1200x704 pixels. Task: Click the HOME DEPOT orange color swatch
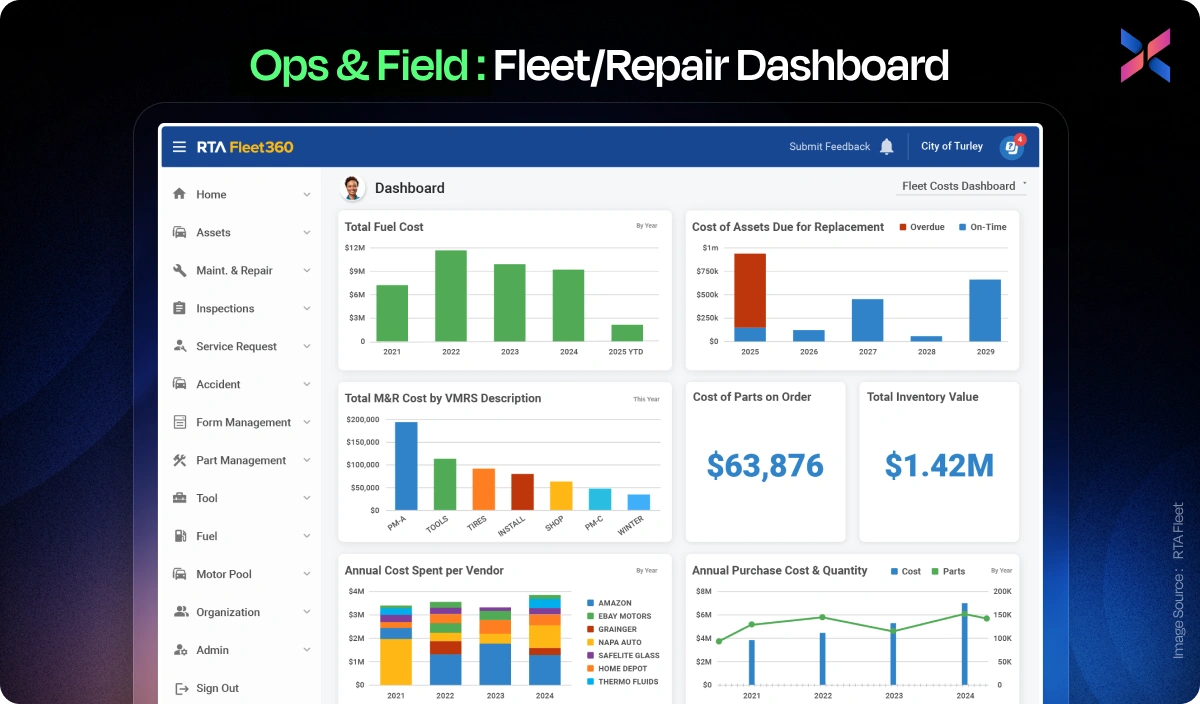click(x=590, y=668)
